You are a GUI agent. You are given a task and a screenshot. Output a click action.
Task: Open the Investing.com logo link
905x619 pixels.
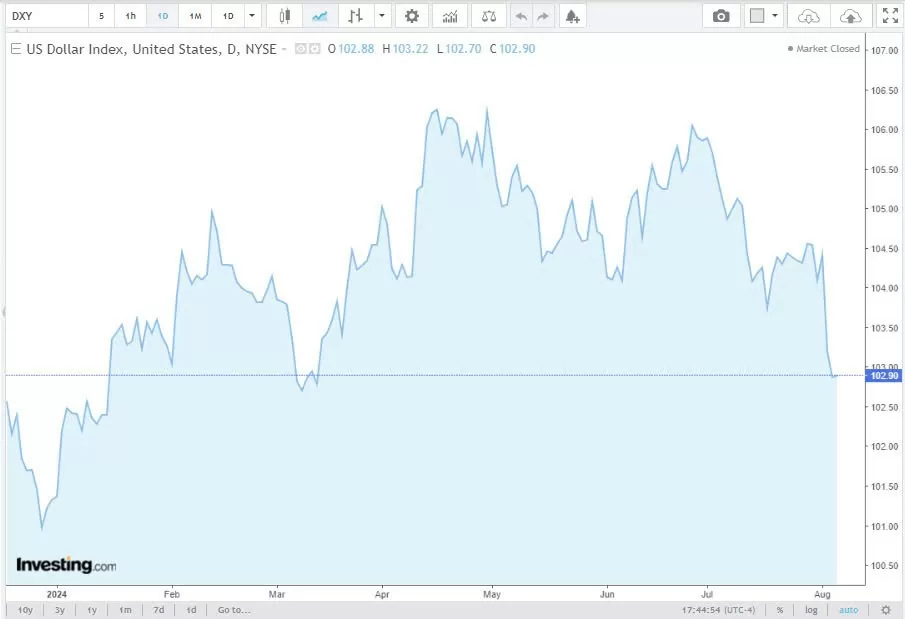(x=63, y=564)
